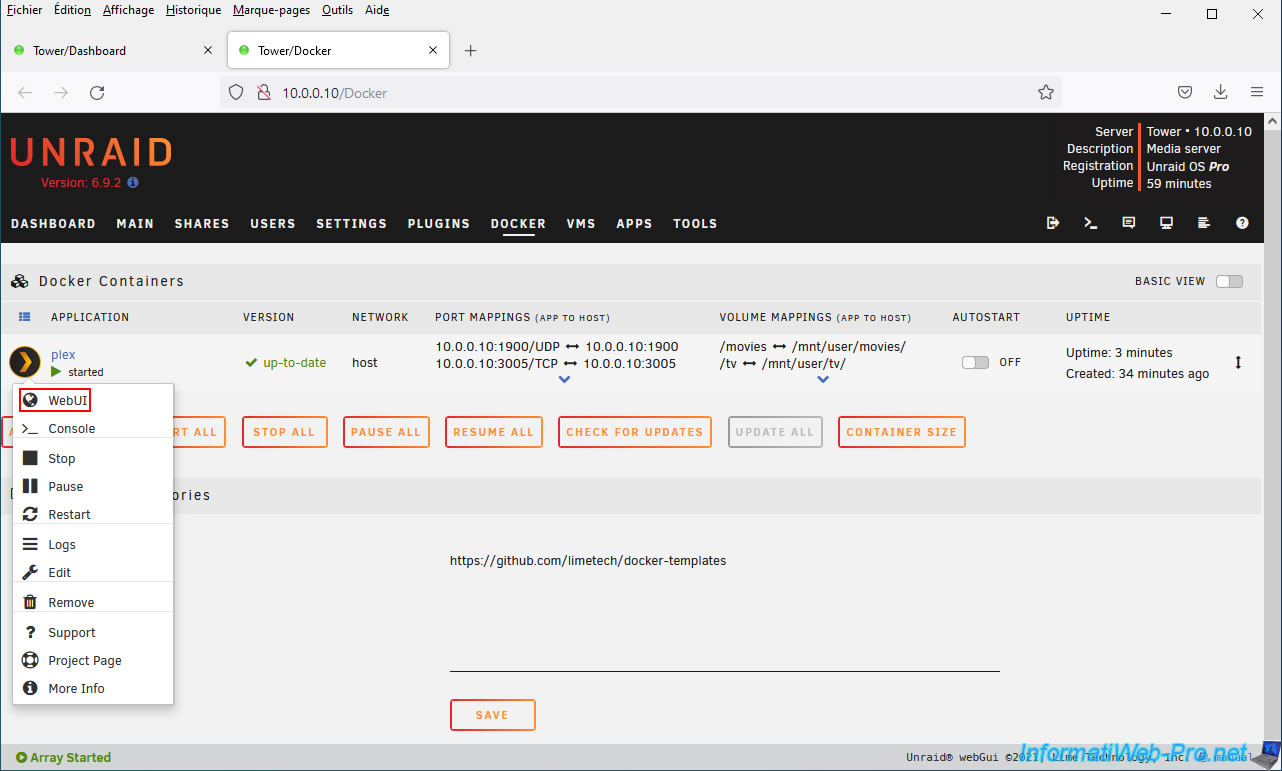Click the log icon in header

(1204, 223)
